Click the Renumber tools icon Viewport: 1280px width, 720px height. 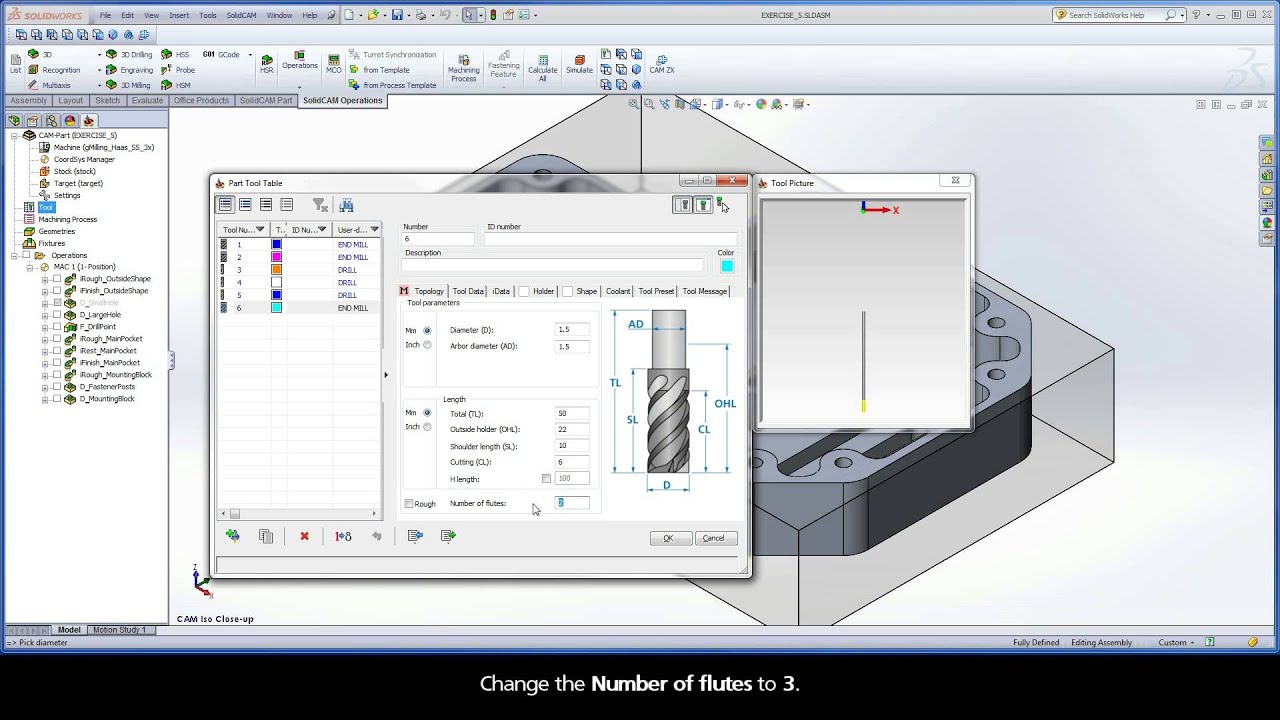click(x=343, y=536)
